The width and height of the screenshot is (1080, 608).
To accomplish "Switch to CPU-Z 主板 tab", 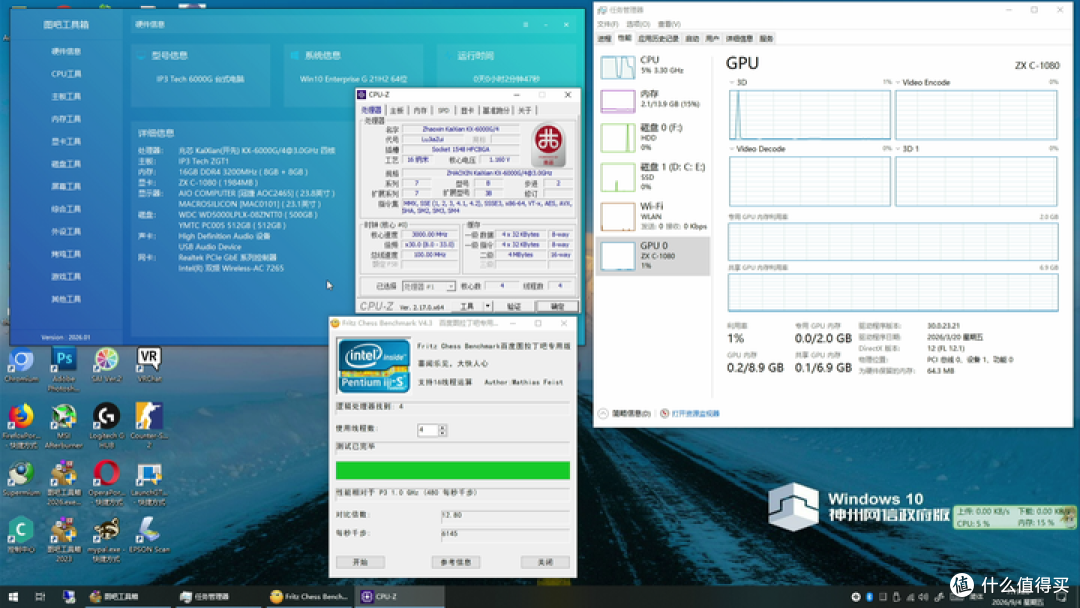I will pos(397,110).
